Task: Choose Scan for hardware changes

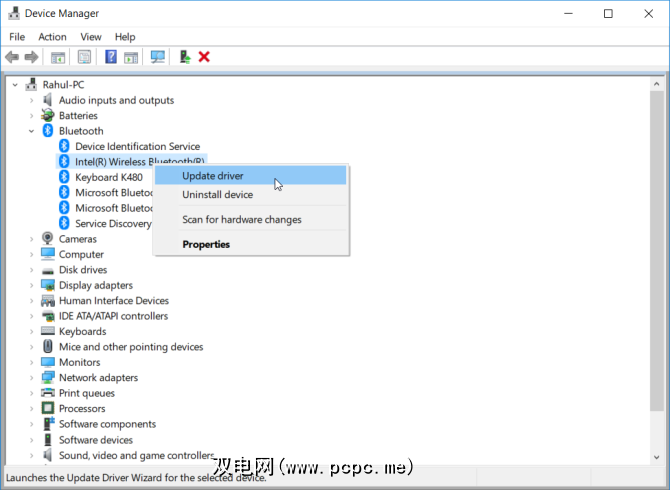Action: (x=250, y=219)
